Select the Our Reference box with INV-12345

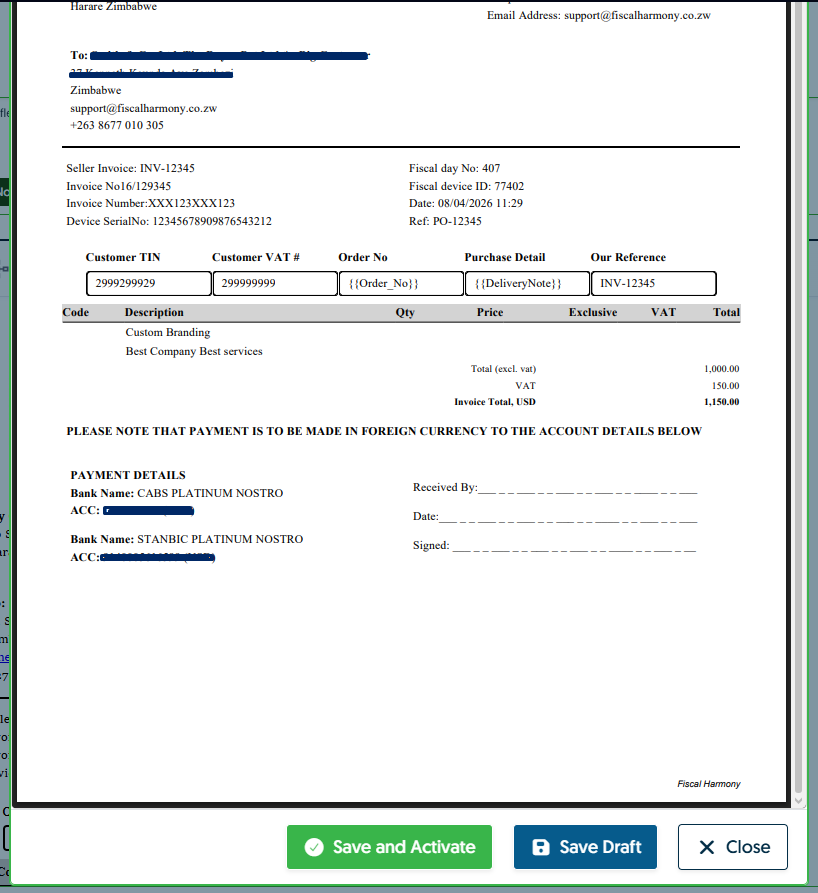(652, 284)
